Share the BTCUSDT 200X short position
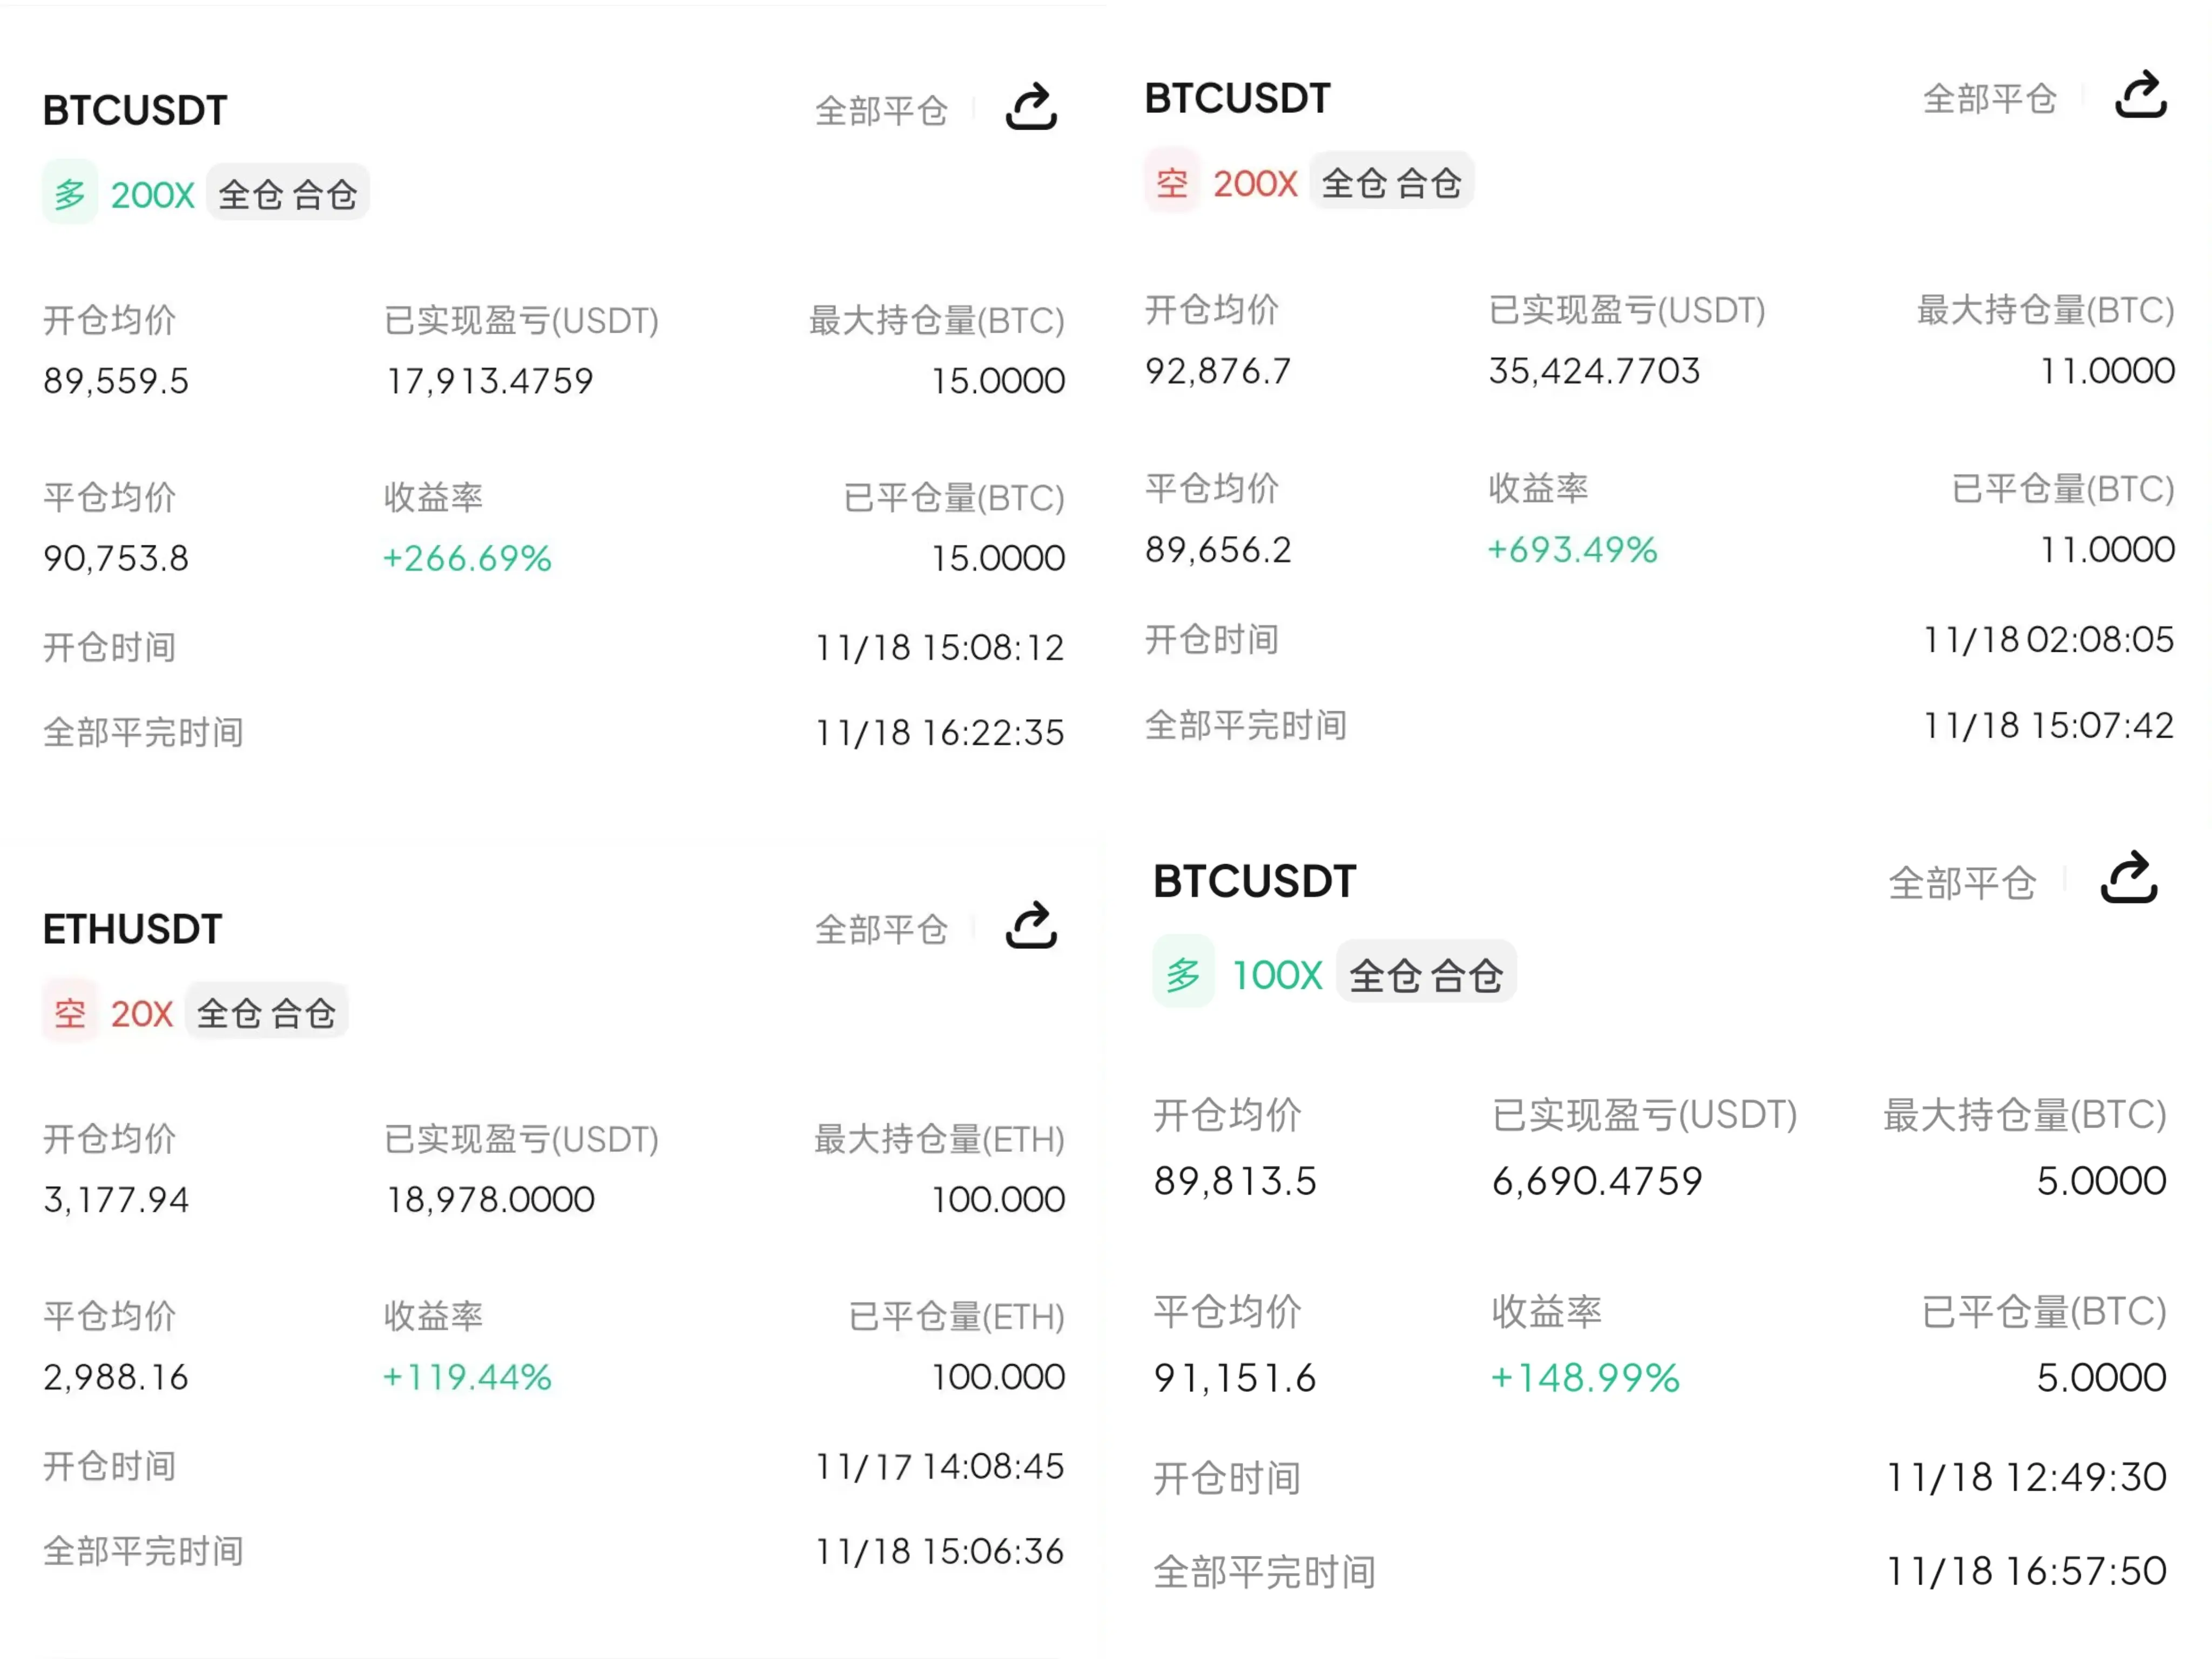This screenshot has width=2212, height=1659. coord(2140,96)
